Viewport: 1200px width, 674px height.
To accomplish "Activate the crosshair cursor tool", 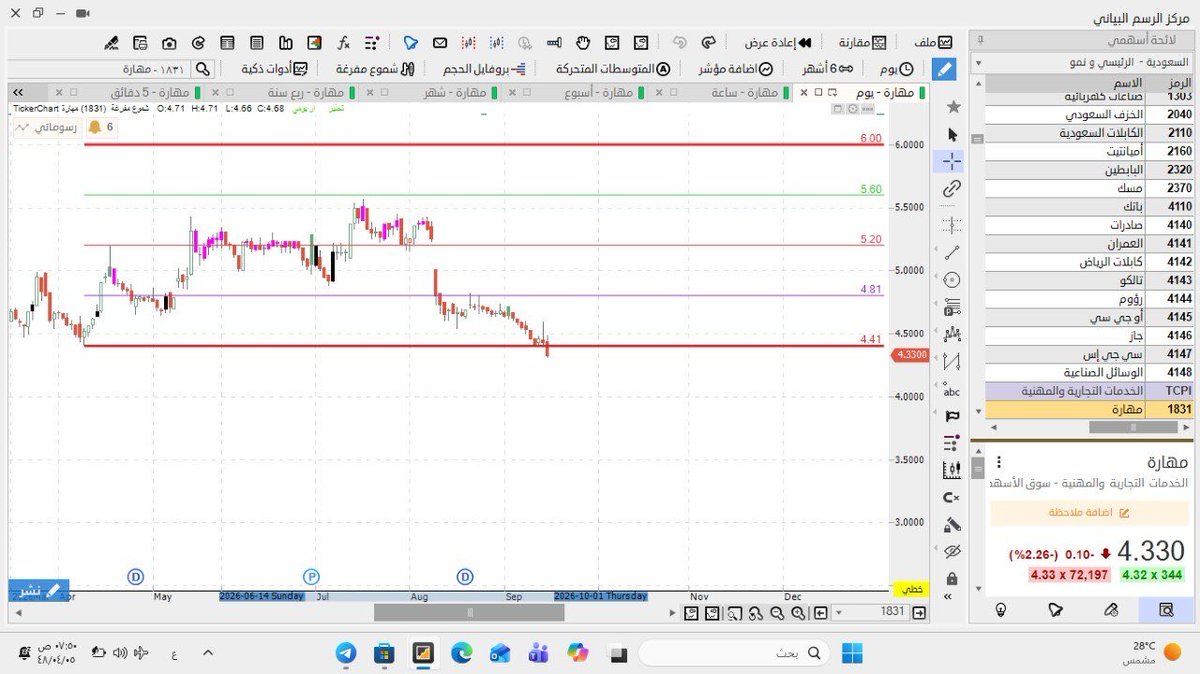I will click(951, 161).
